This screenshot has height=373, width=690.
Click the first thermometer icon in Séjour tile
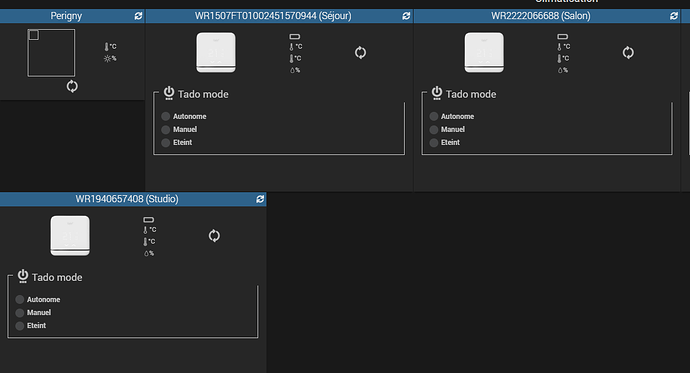291,47
